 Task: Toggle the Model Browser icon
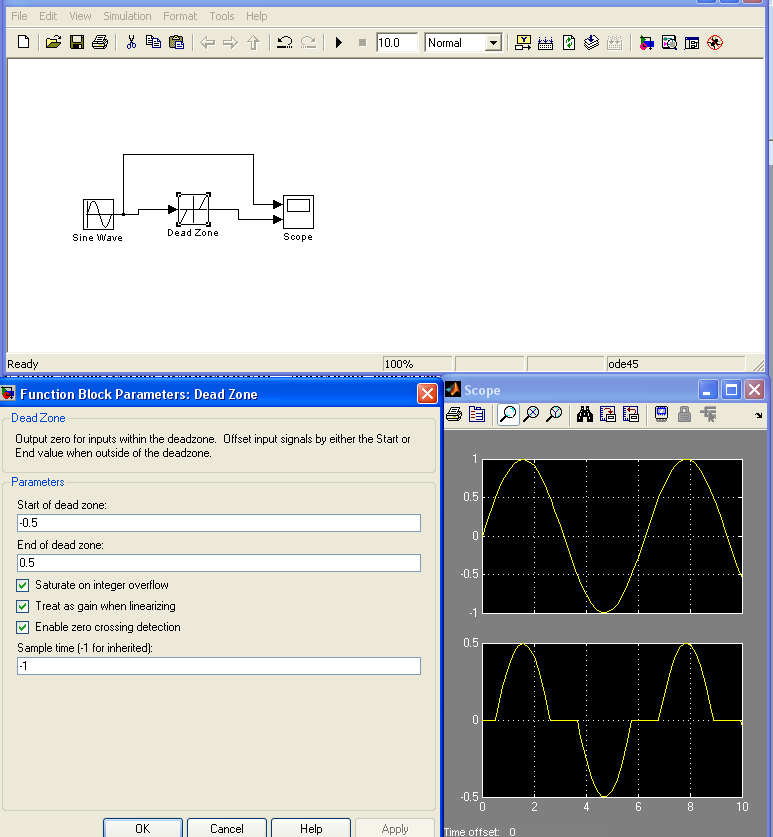[x=692, y=42]
